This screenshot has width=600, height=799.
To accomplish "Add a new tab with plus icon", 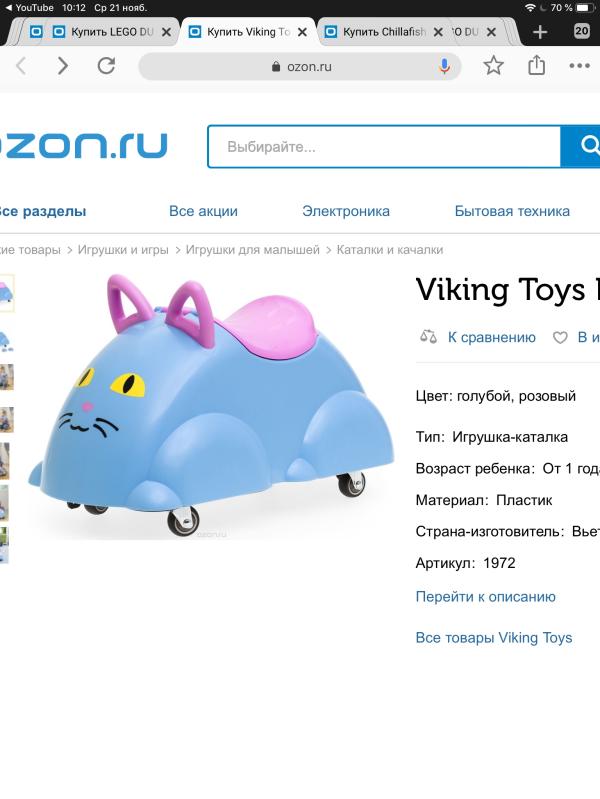I will tap(540, 32).
